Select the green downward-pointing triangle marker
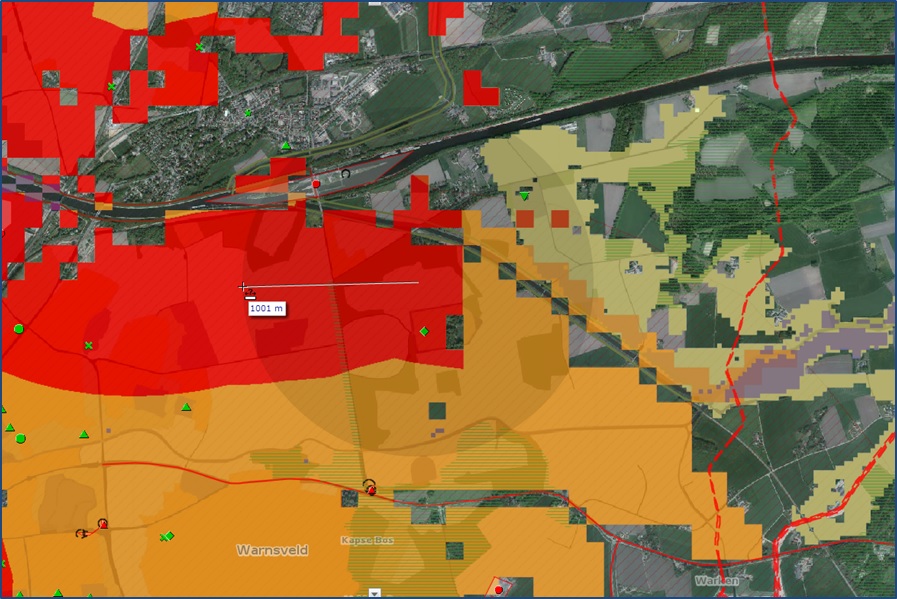This screenshot has width=897, height=599. click(525, 196)
